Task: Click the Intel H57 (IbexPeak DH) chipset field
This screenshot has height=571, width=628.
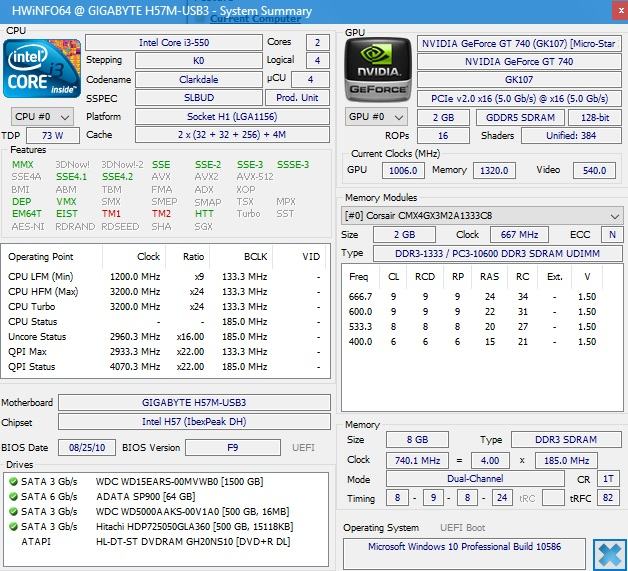Action: tap(194, 422)
